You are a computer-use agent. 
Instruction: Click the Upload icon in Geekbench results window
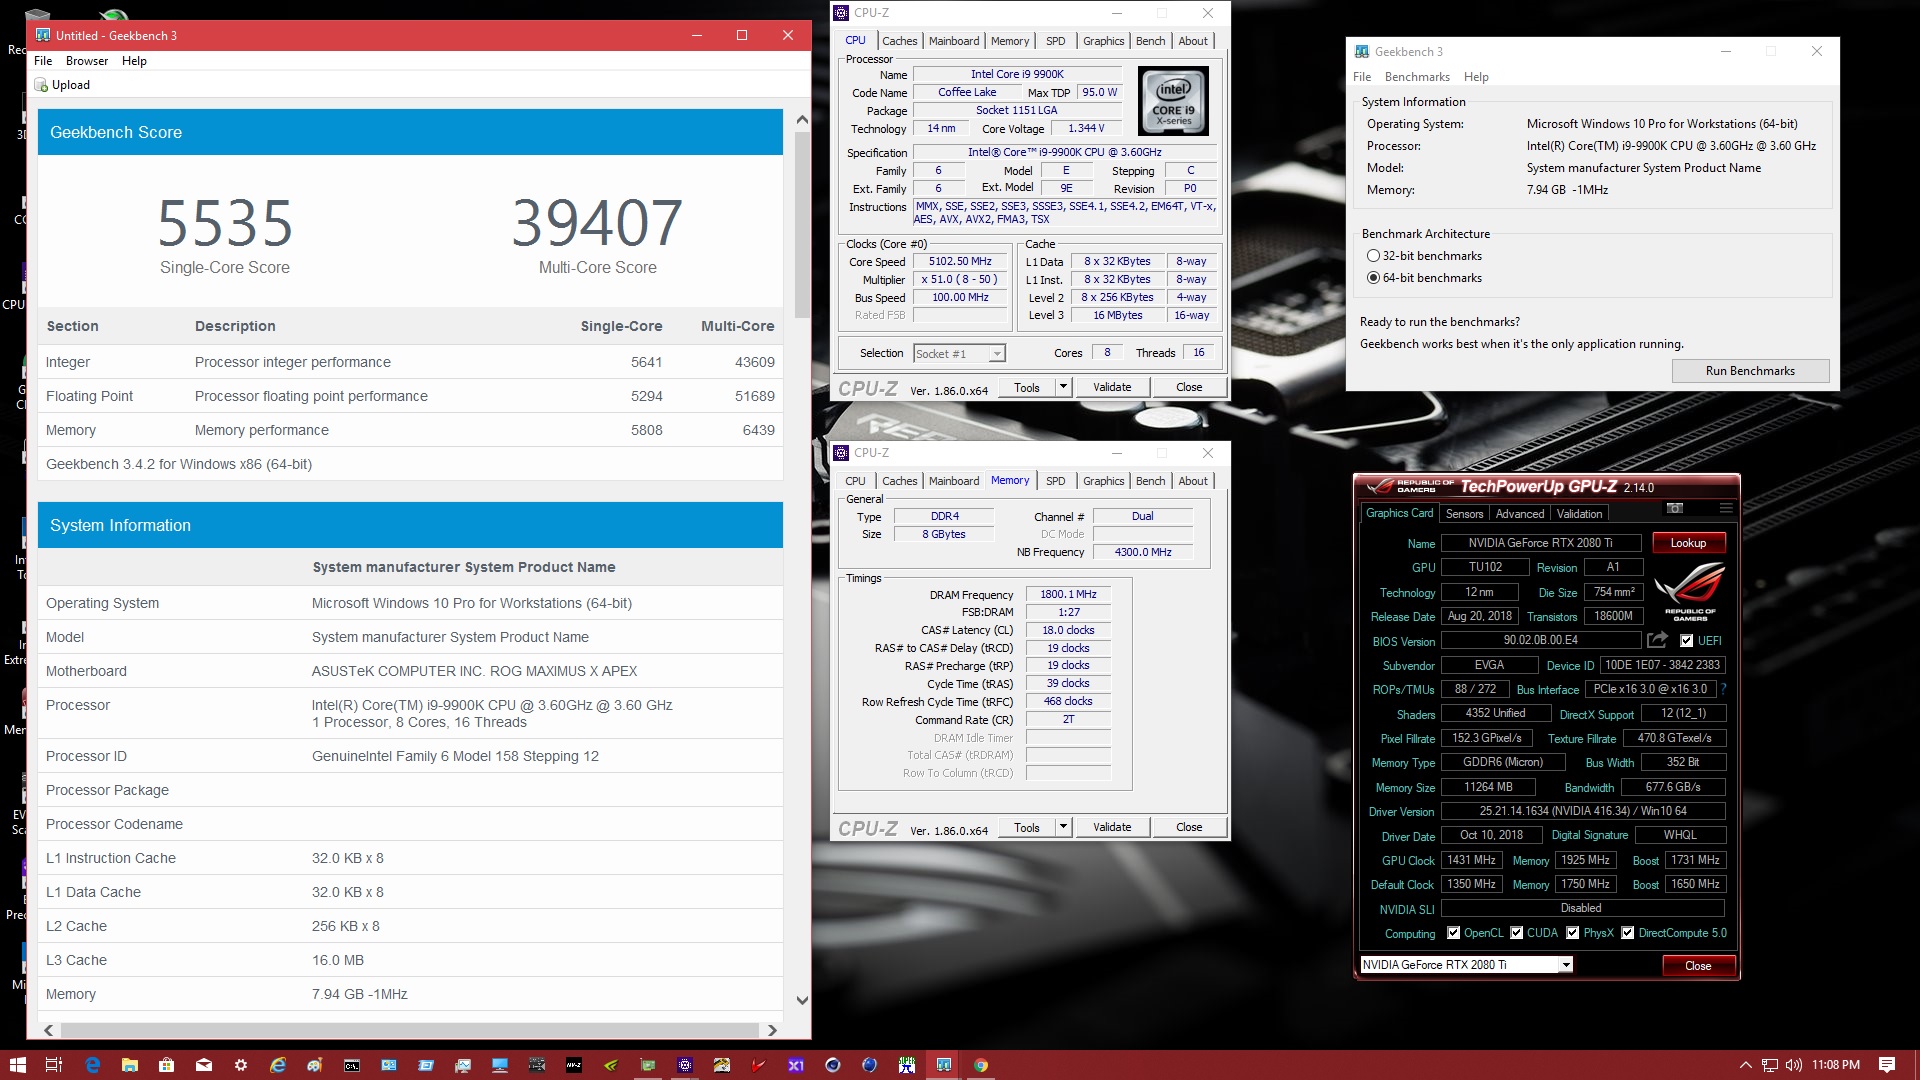41,85
